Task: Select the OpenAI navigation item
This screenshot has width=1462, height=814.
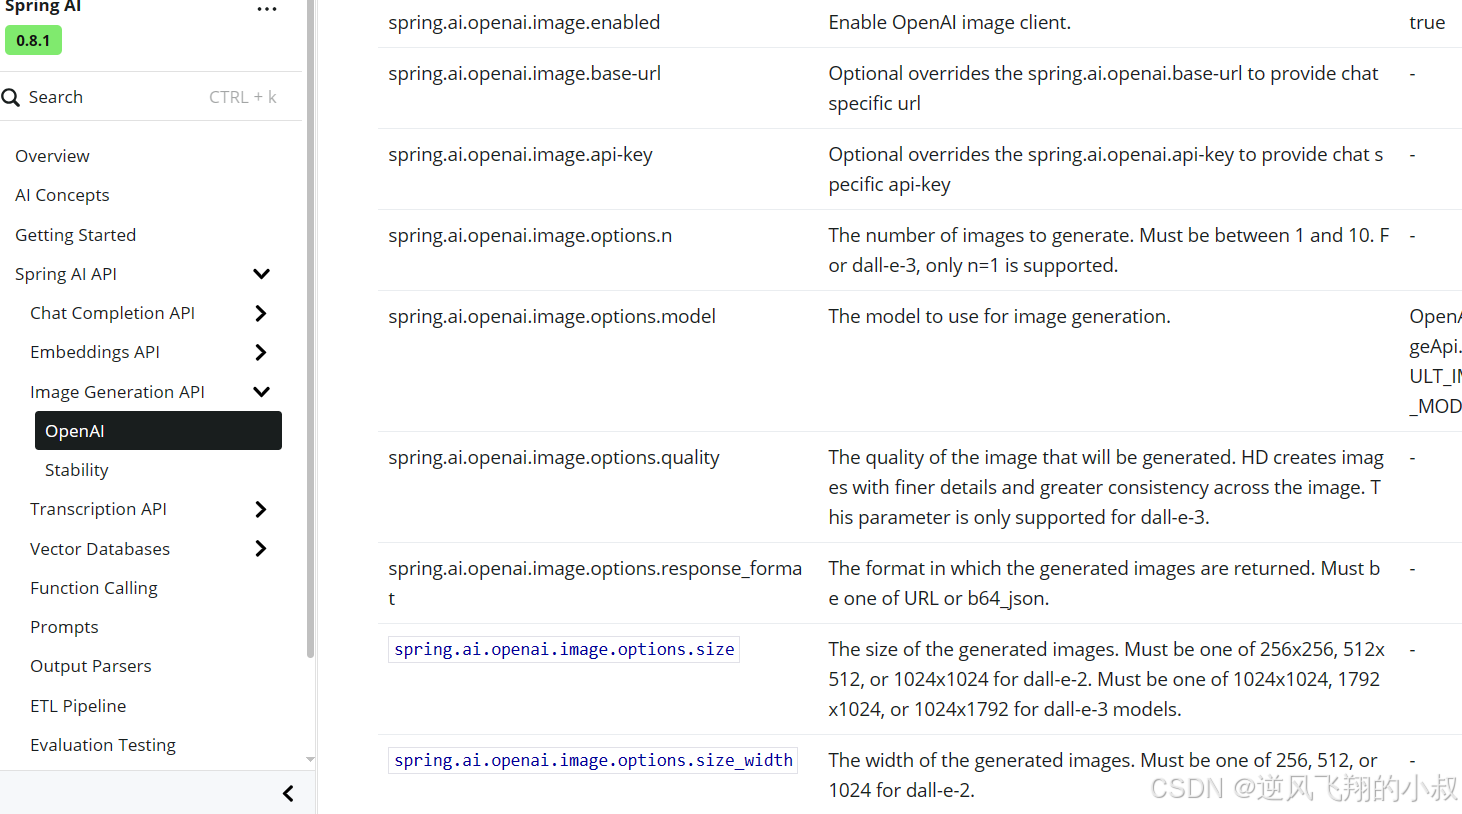Action: (158, 431)
